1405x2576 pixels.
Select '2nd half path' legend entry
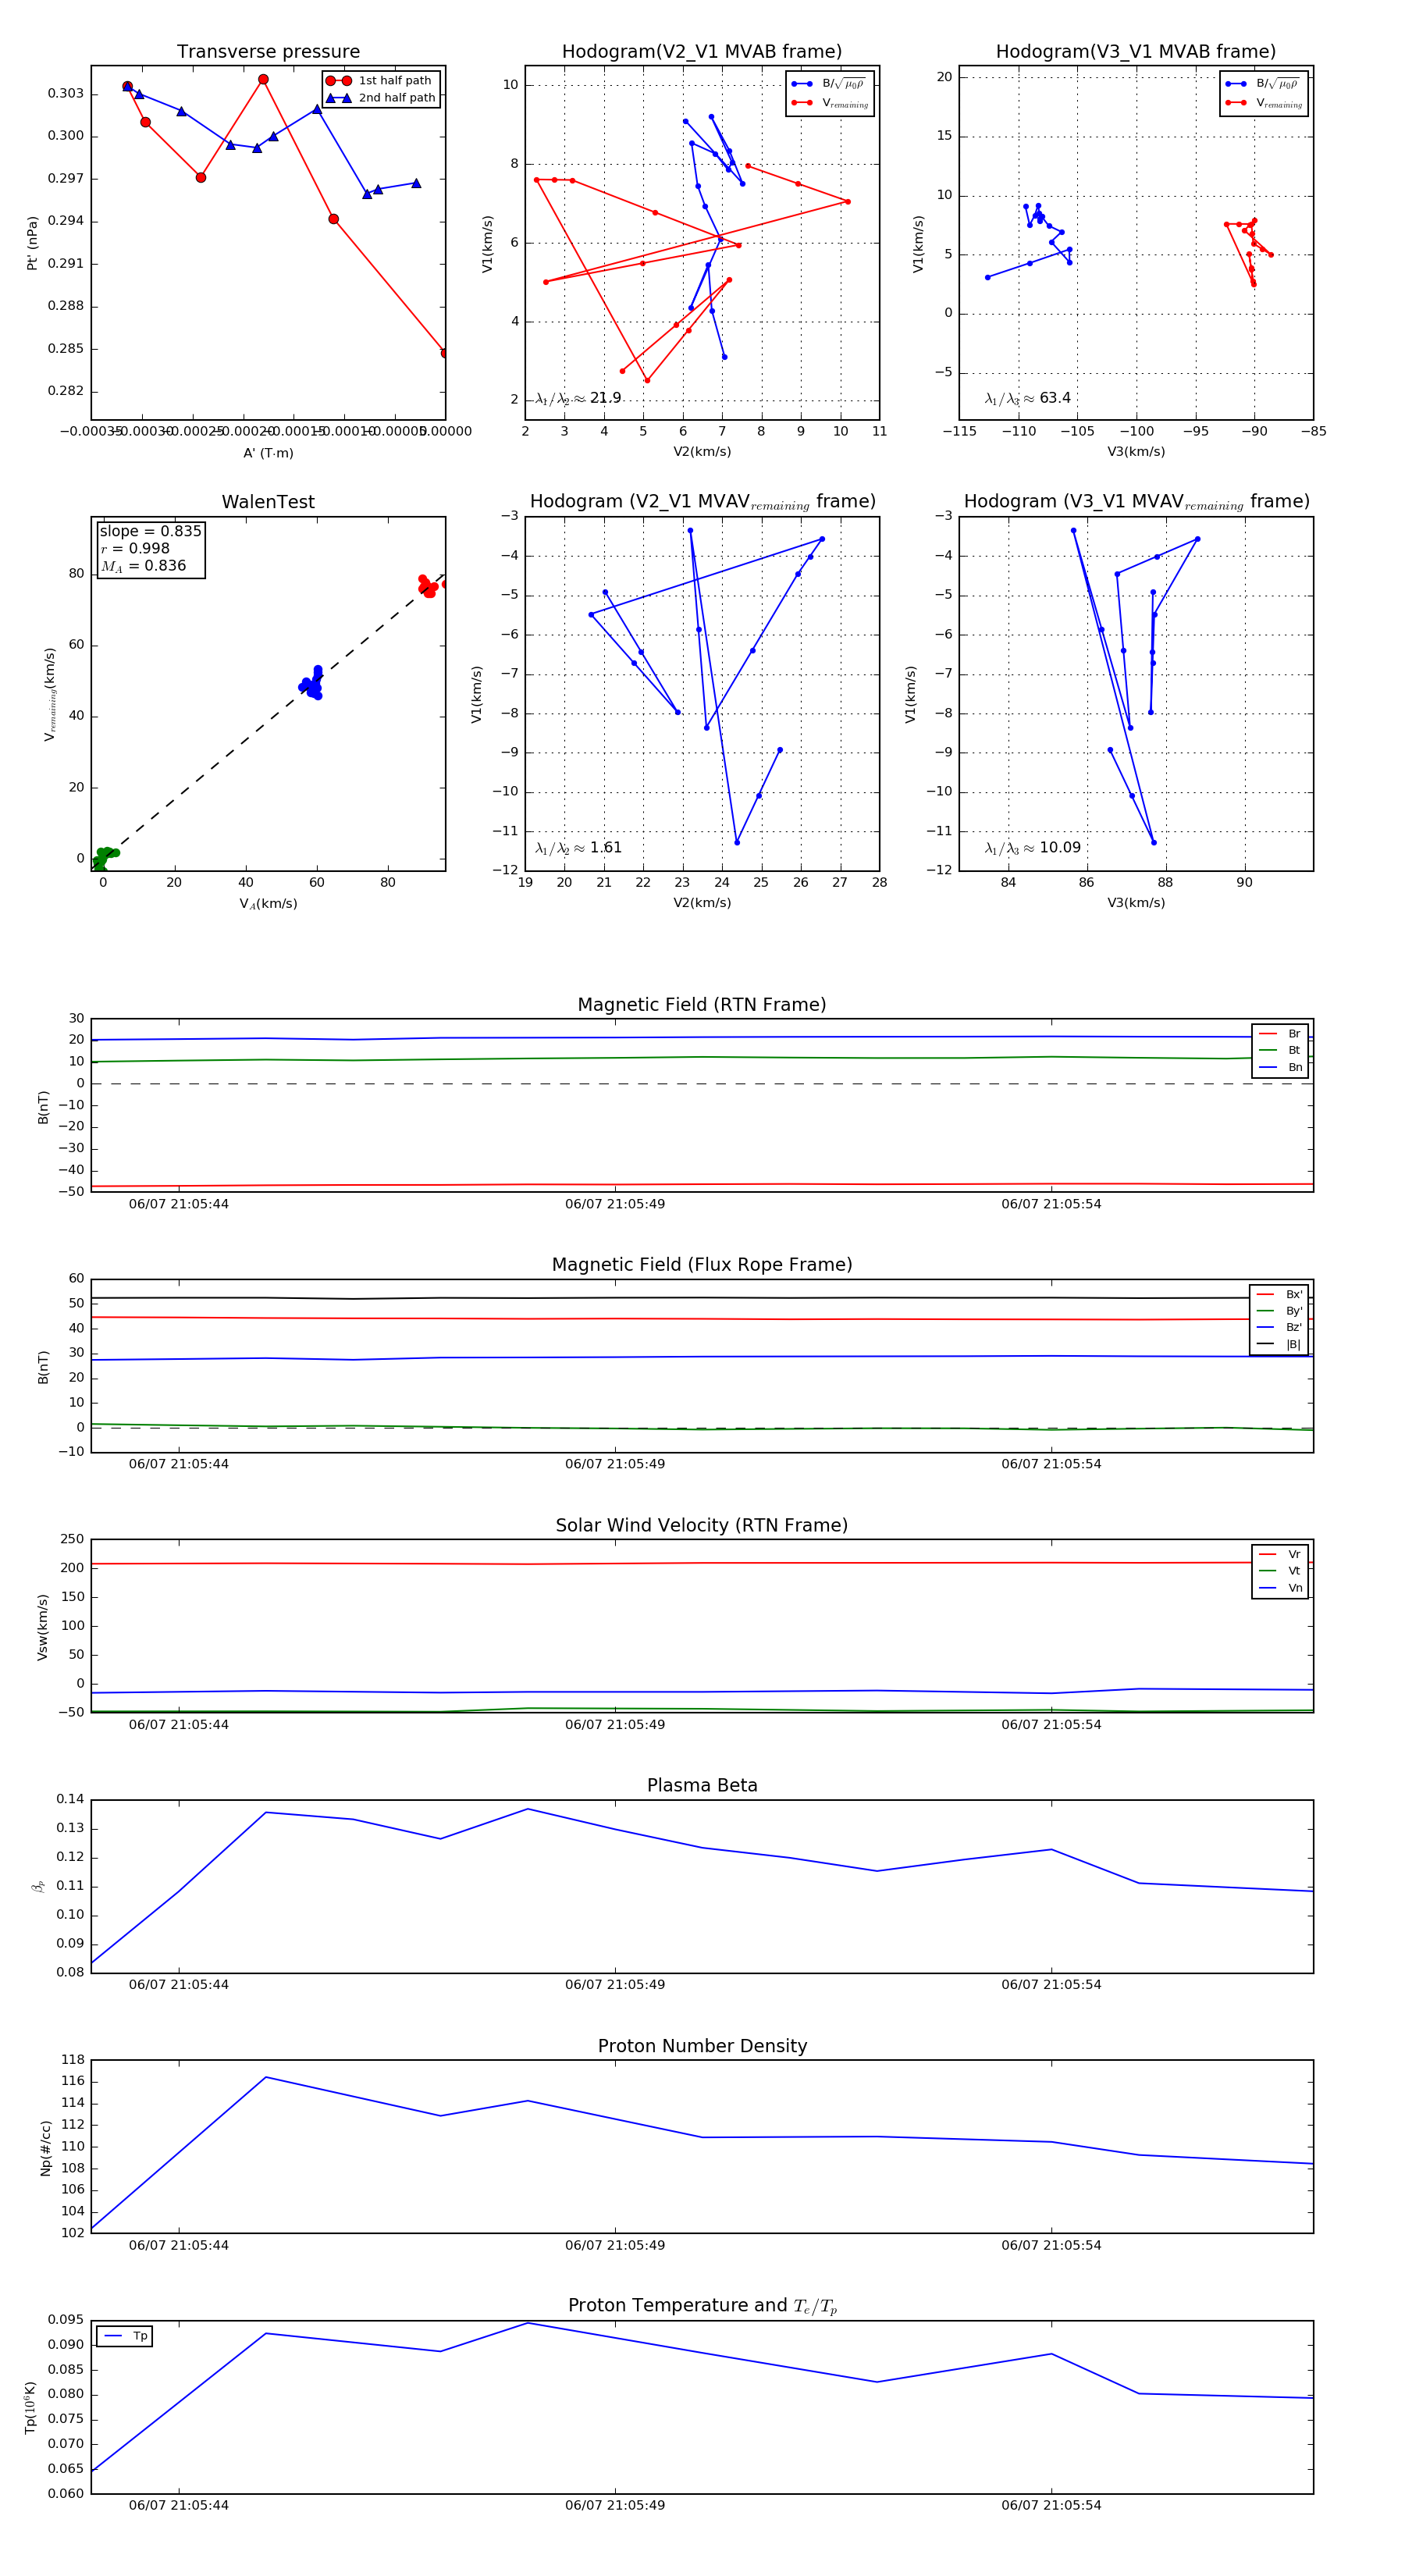(x=381, y=98)
